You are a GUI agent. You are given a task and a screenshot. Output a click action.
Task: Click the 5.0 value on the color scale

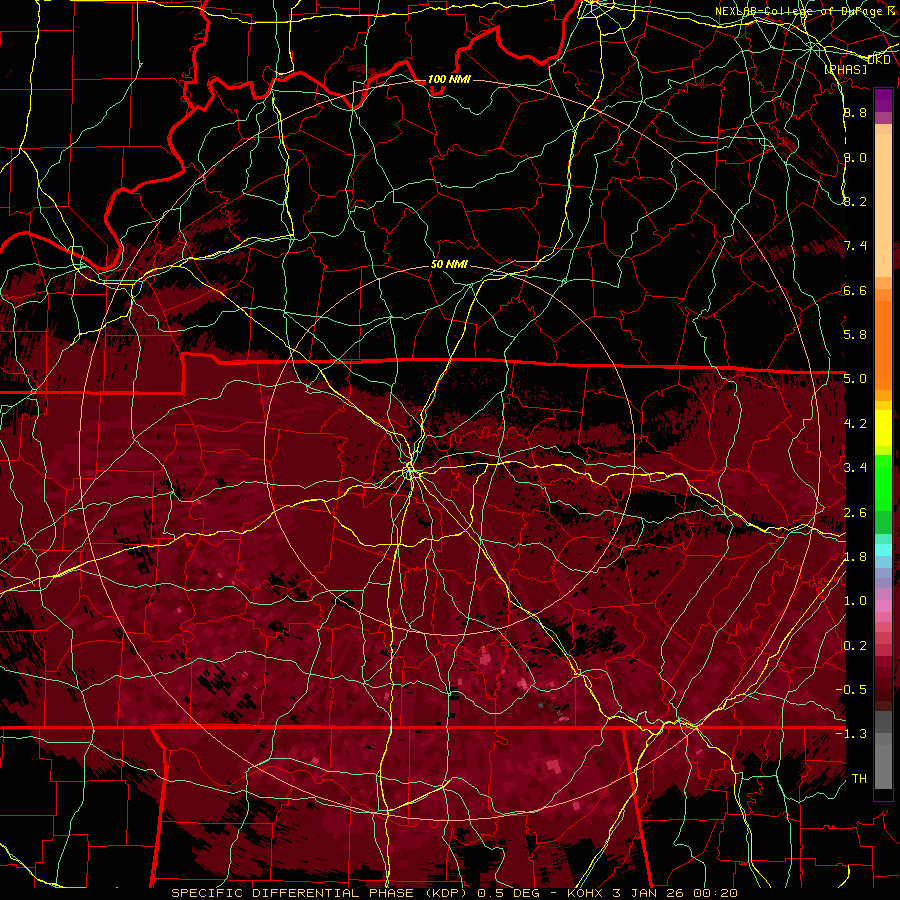tap(855, 379)
